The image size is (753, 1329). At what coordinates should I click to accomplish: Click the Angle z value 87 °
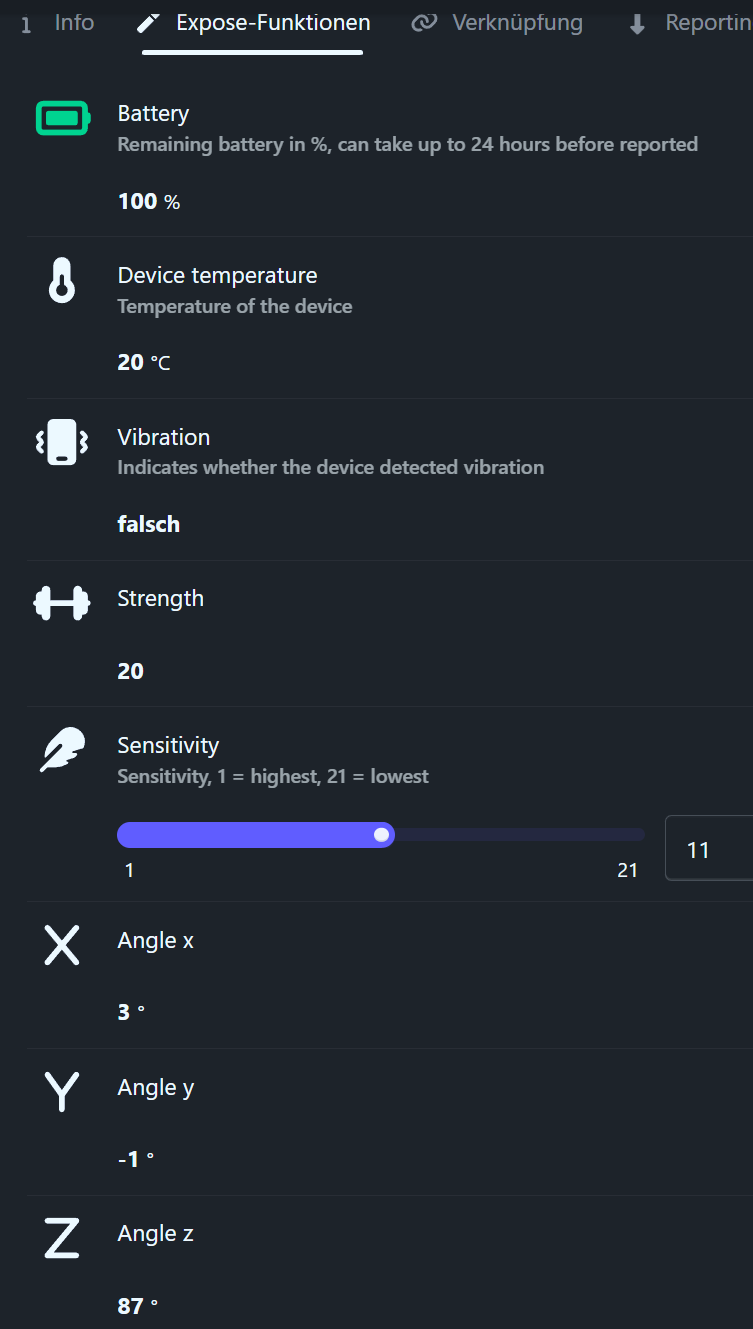click(x=138, y=1305)
